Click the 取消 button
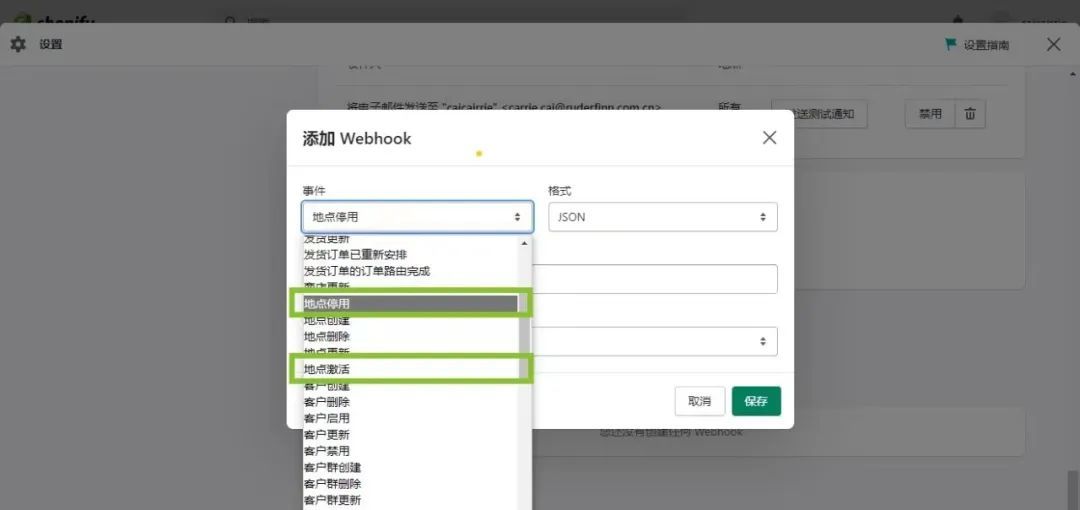The image size is (1080, 510). coord(700,401)
